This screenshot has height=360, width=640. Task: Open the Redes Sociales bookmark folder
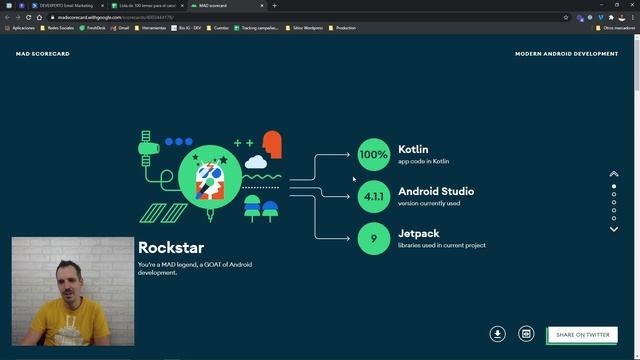(x=57, y=28)
